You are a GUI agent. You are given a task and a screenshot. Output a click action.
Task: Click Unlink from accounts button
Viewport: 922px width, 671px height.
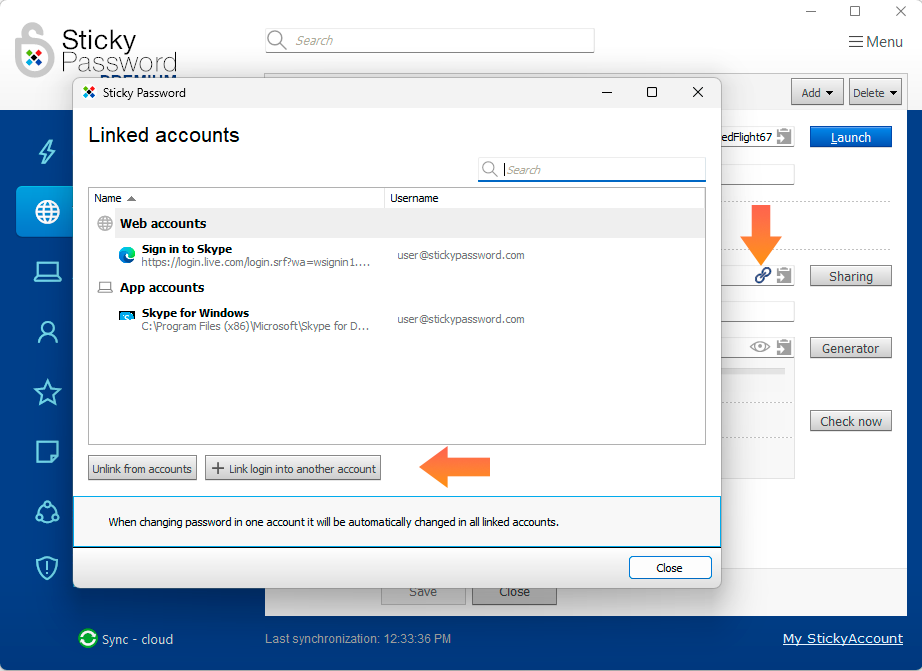point(142,468)
